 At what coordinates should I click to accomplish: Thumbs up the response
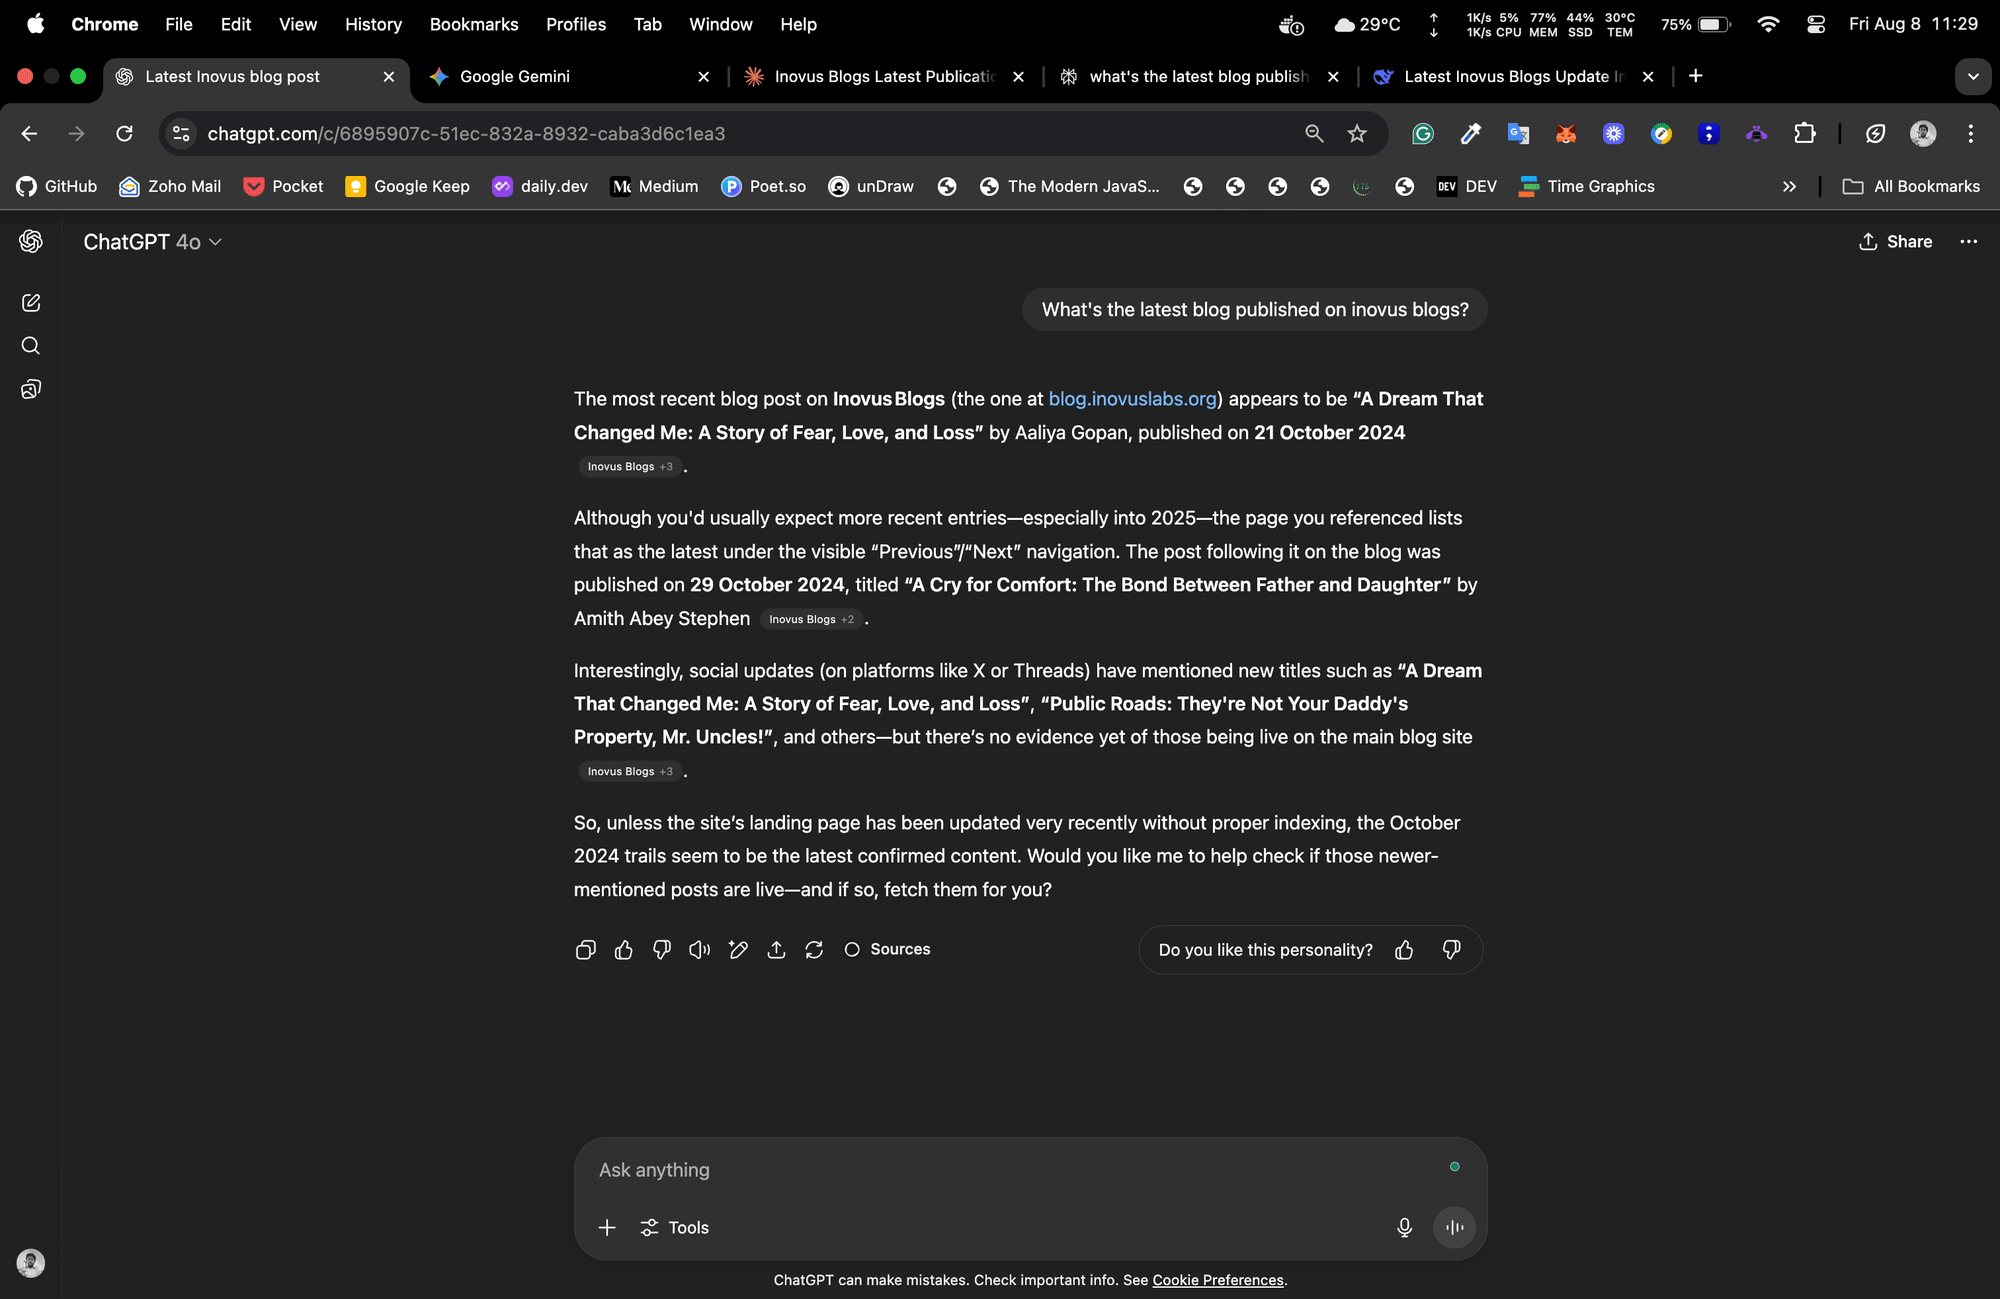(x=623, y=950)
